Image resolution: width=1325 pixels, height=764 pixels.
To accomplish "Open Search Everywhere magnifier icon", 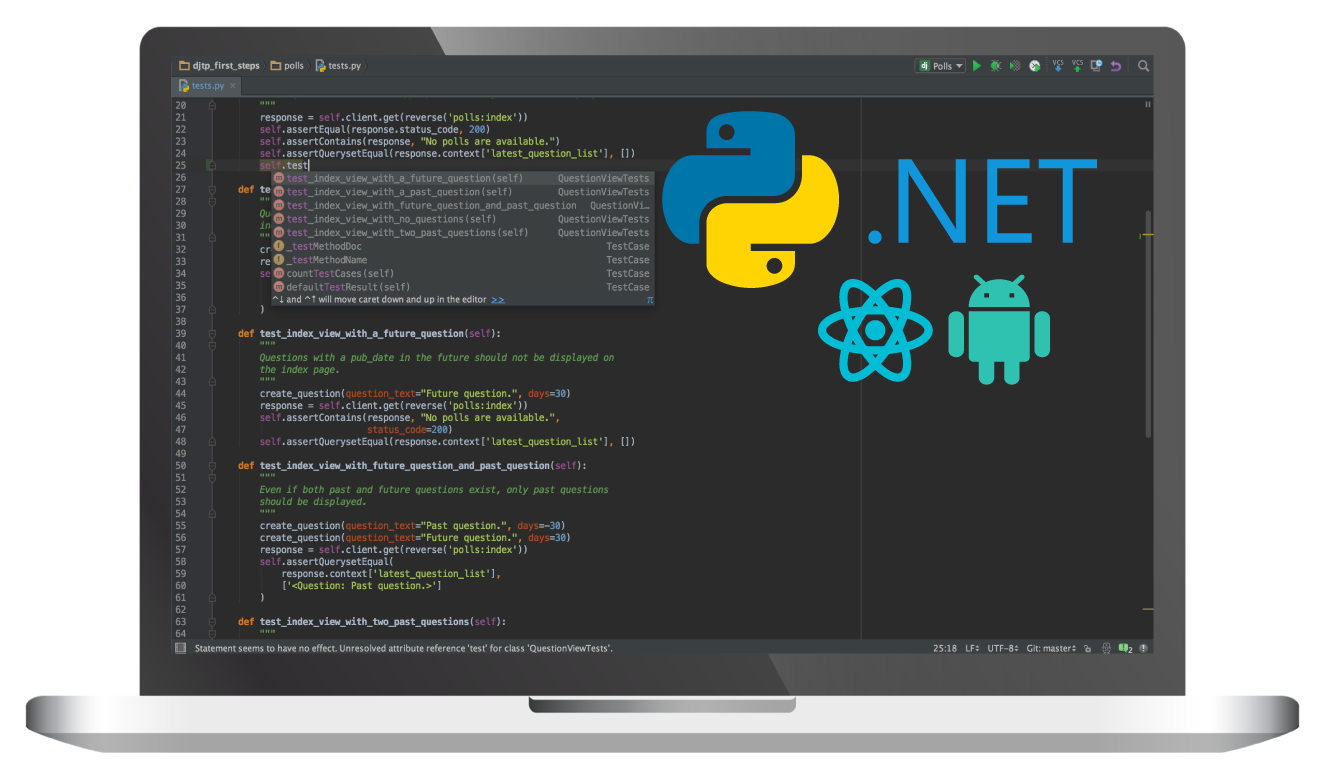I will [1143, 66].
